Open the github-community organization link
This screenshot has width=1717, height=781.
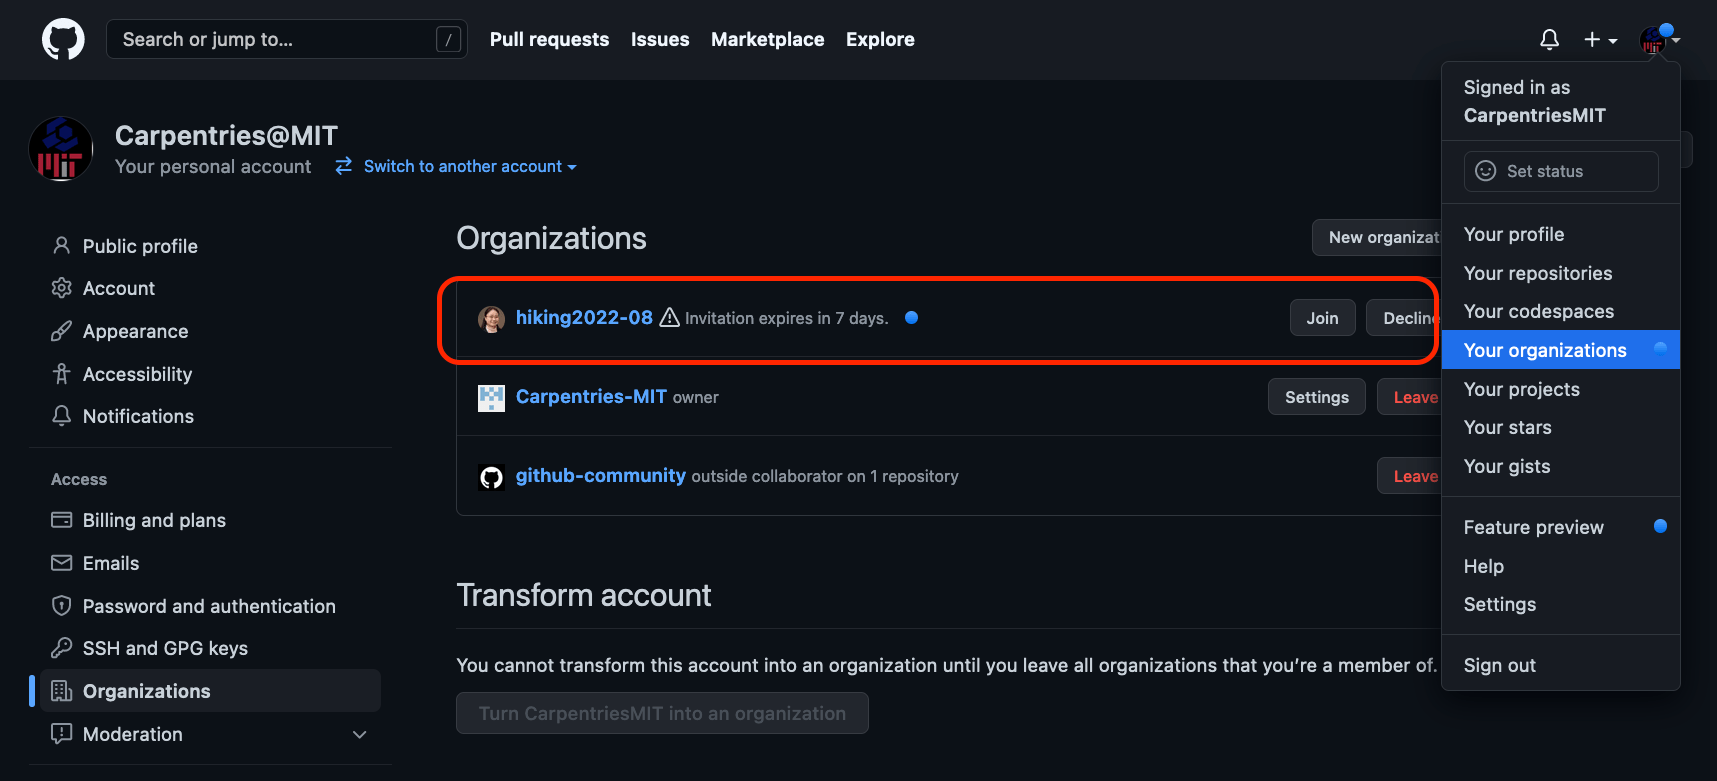[x=601, y=475]
